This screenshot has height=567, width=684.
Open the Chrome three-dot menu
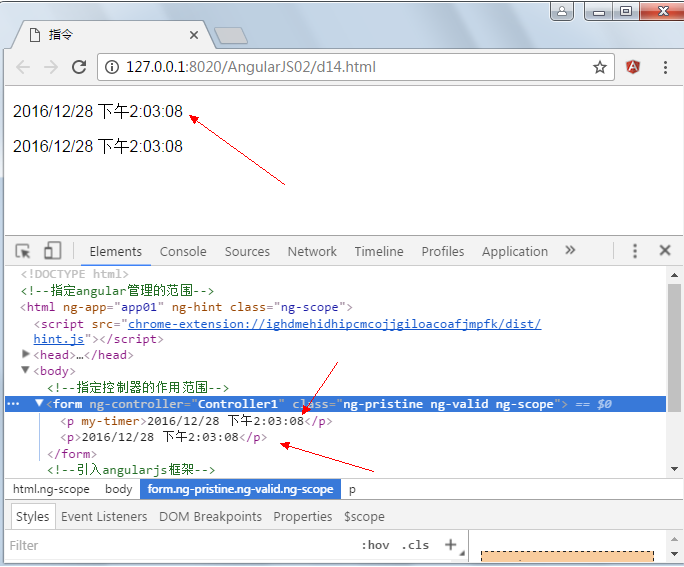[664, 68]
